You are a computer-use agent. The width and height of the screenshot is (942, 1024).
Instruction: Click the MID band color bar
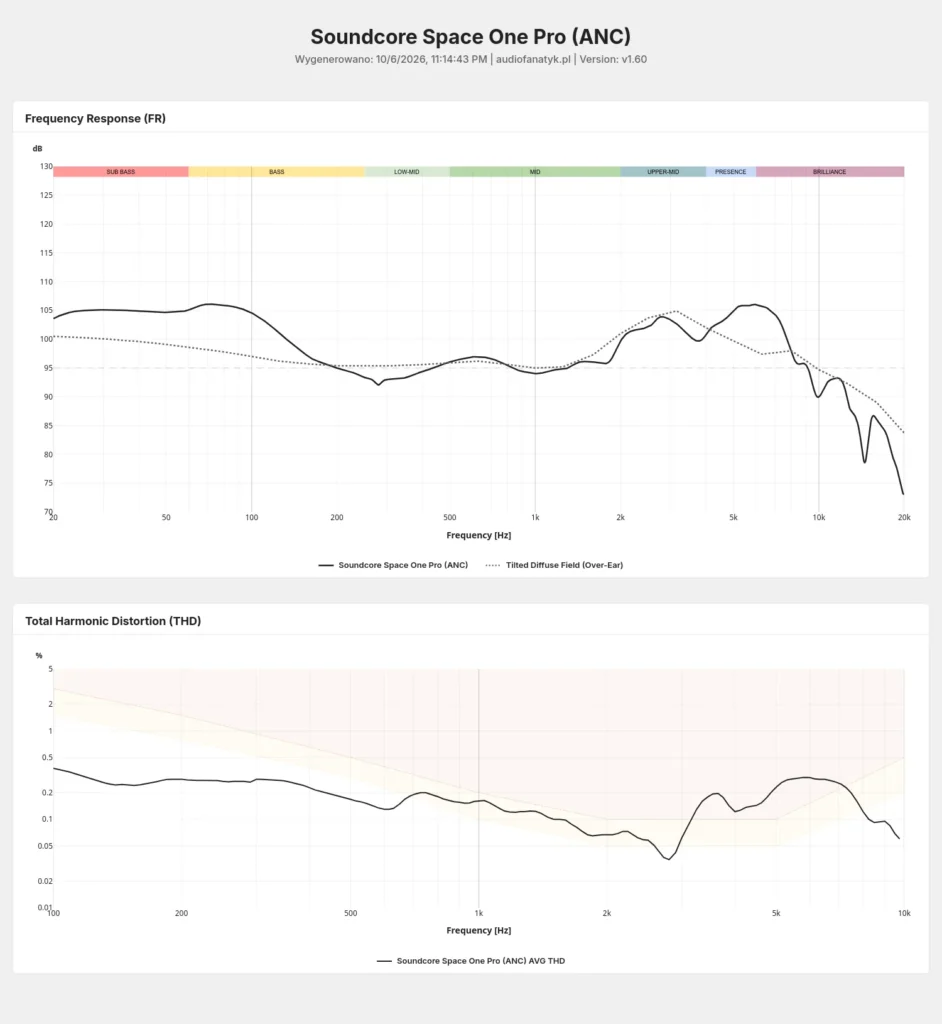pyautogui.click(x=535, y=172)
